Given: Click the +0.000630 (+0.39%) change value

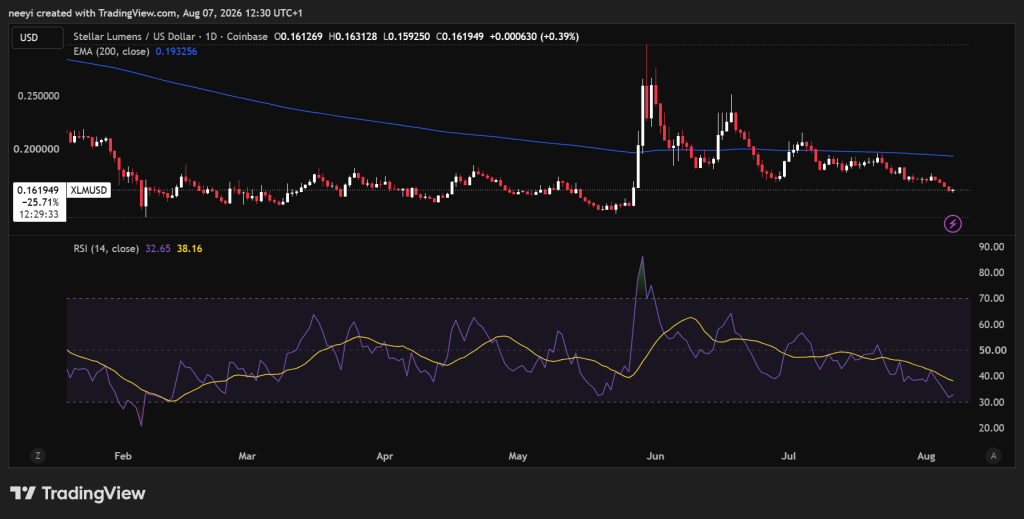Looking at the screenshot, I should (534, 37).
